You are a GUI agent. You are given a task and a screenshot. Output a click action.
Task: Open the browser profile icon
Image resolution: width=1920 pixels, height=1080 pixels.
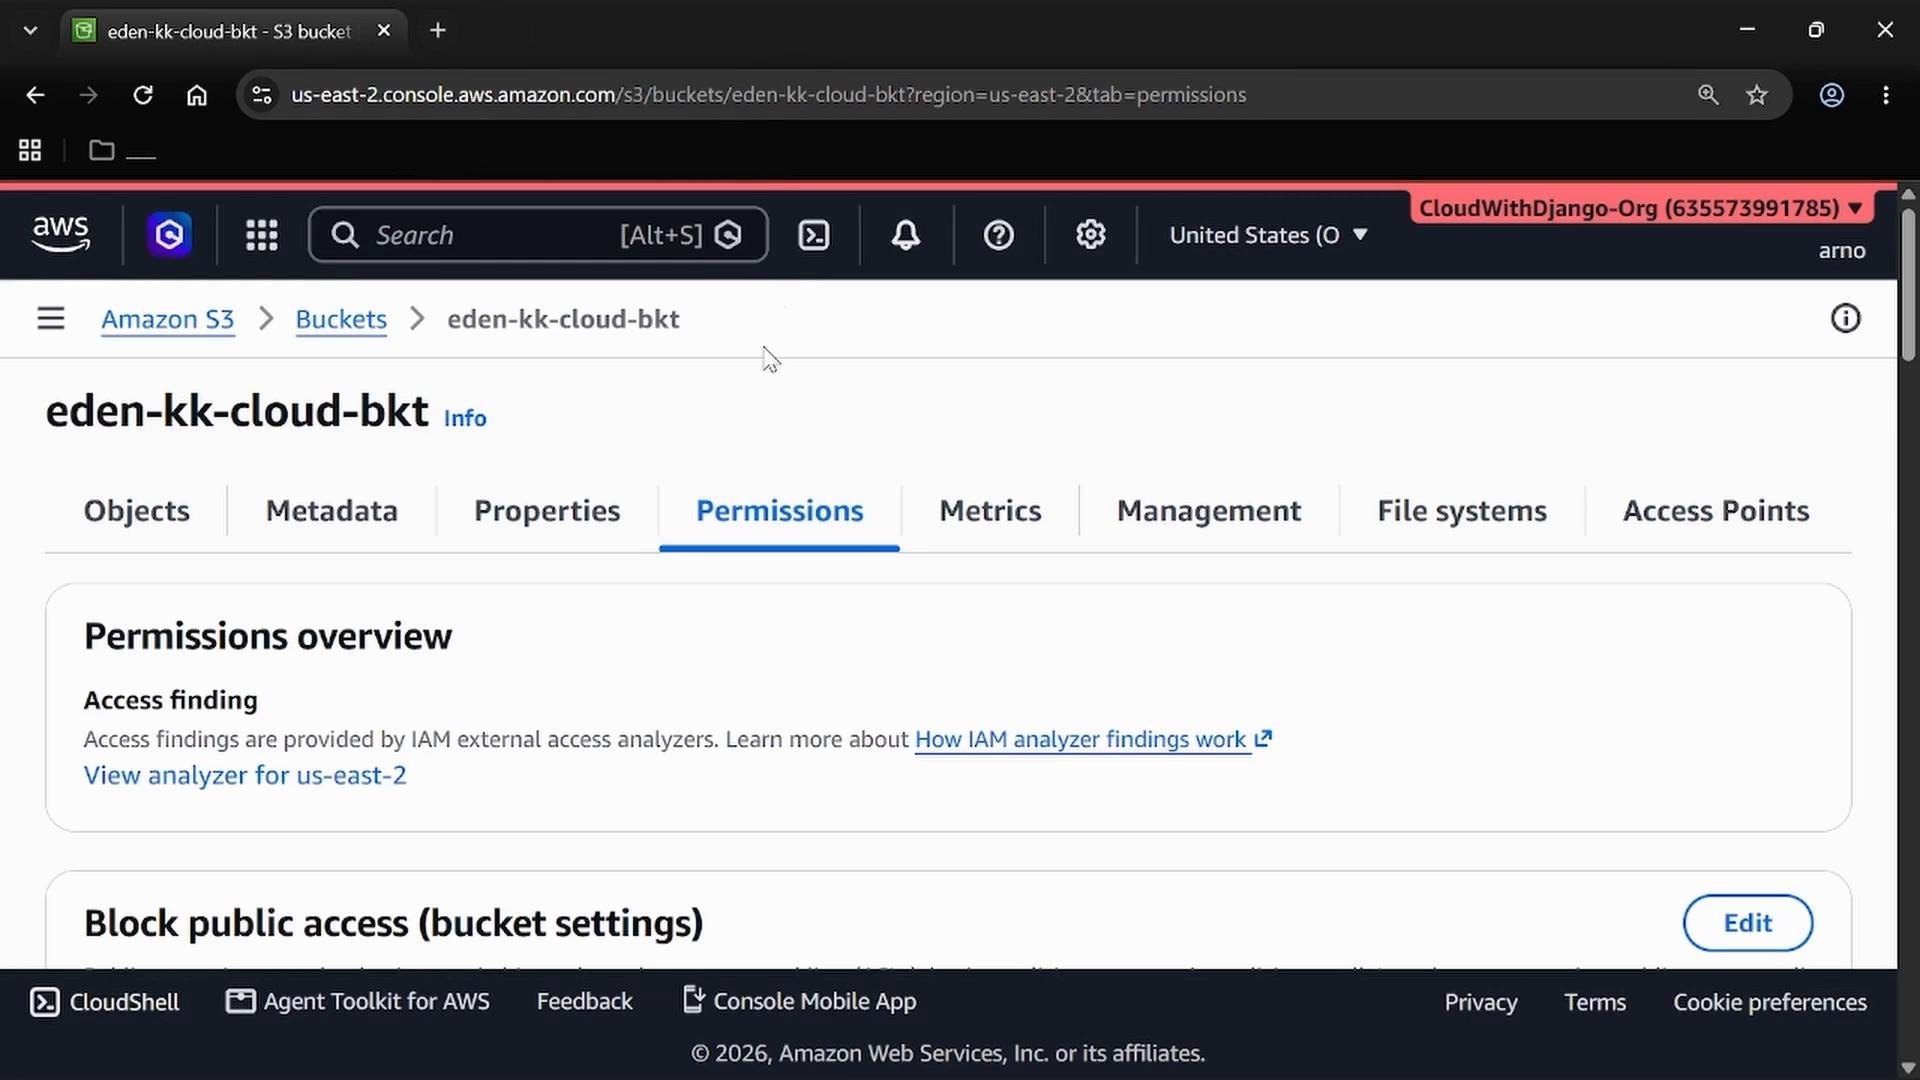point(1831,95)
